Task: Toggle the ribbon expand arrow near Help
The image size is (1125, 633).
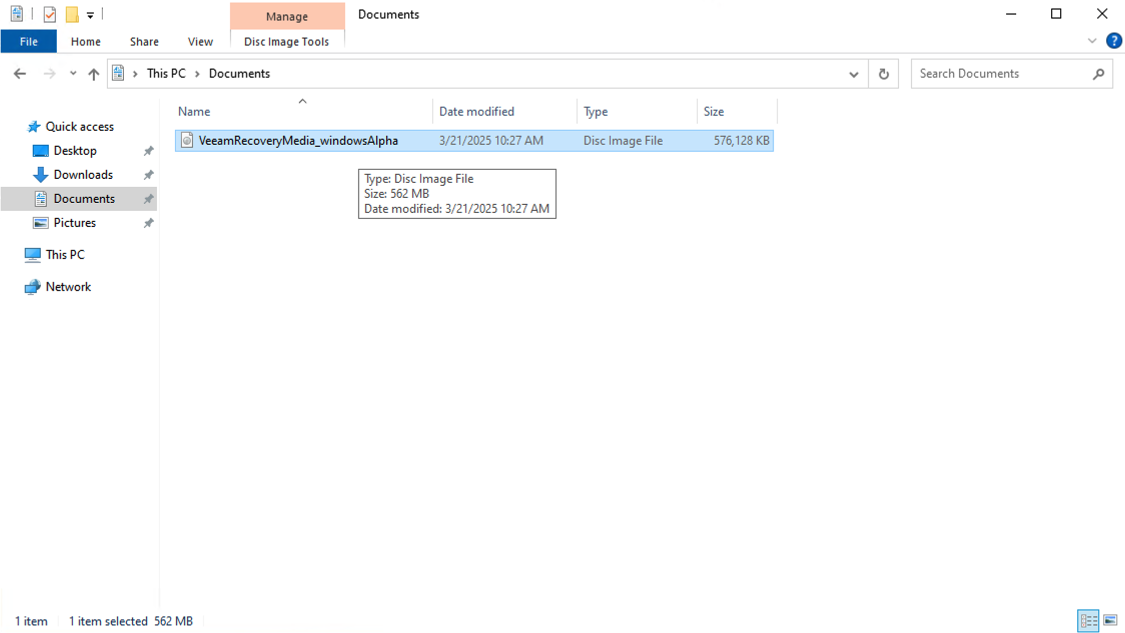Action: point(1092,41)
